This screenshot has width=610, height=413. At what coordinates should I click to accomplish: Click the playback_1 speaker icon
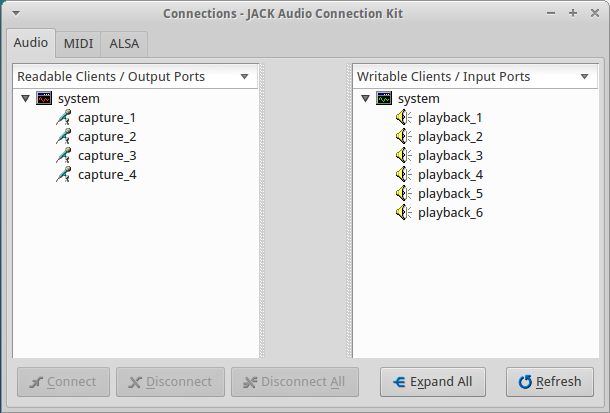(x=404, y=118)
